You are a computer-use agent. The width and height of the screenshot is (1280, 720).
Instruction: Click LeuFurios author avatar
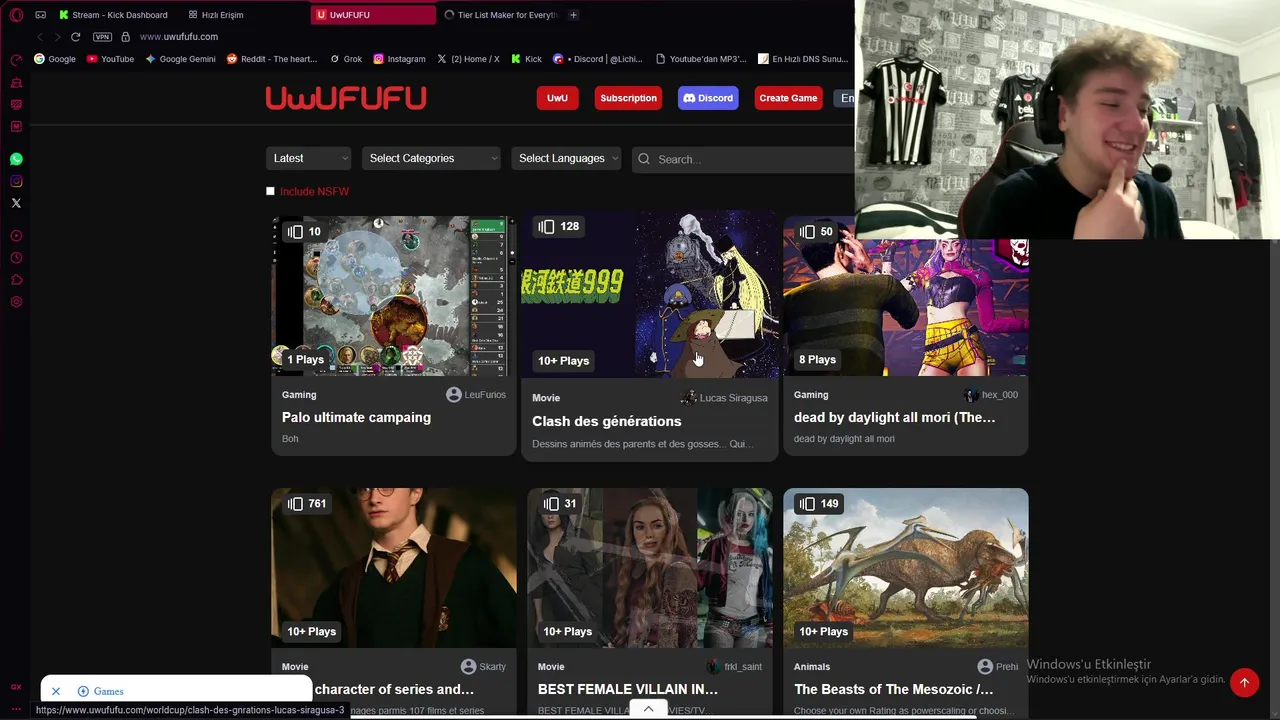pos(454,395)
